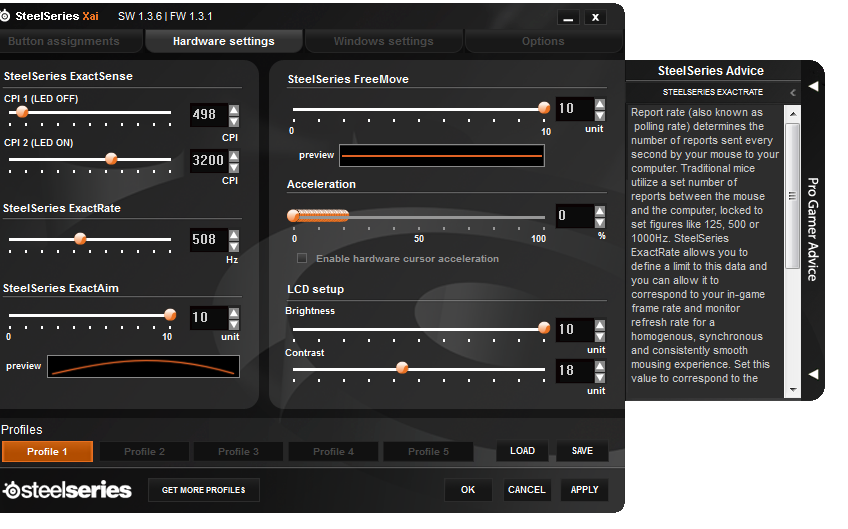Enable hardware cursor acceleration checkbox

[303, 259]
